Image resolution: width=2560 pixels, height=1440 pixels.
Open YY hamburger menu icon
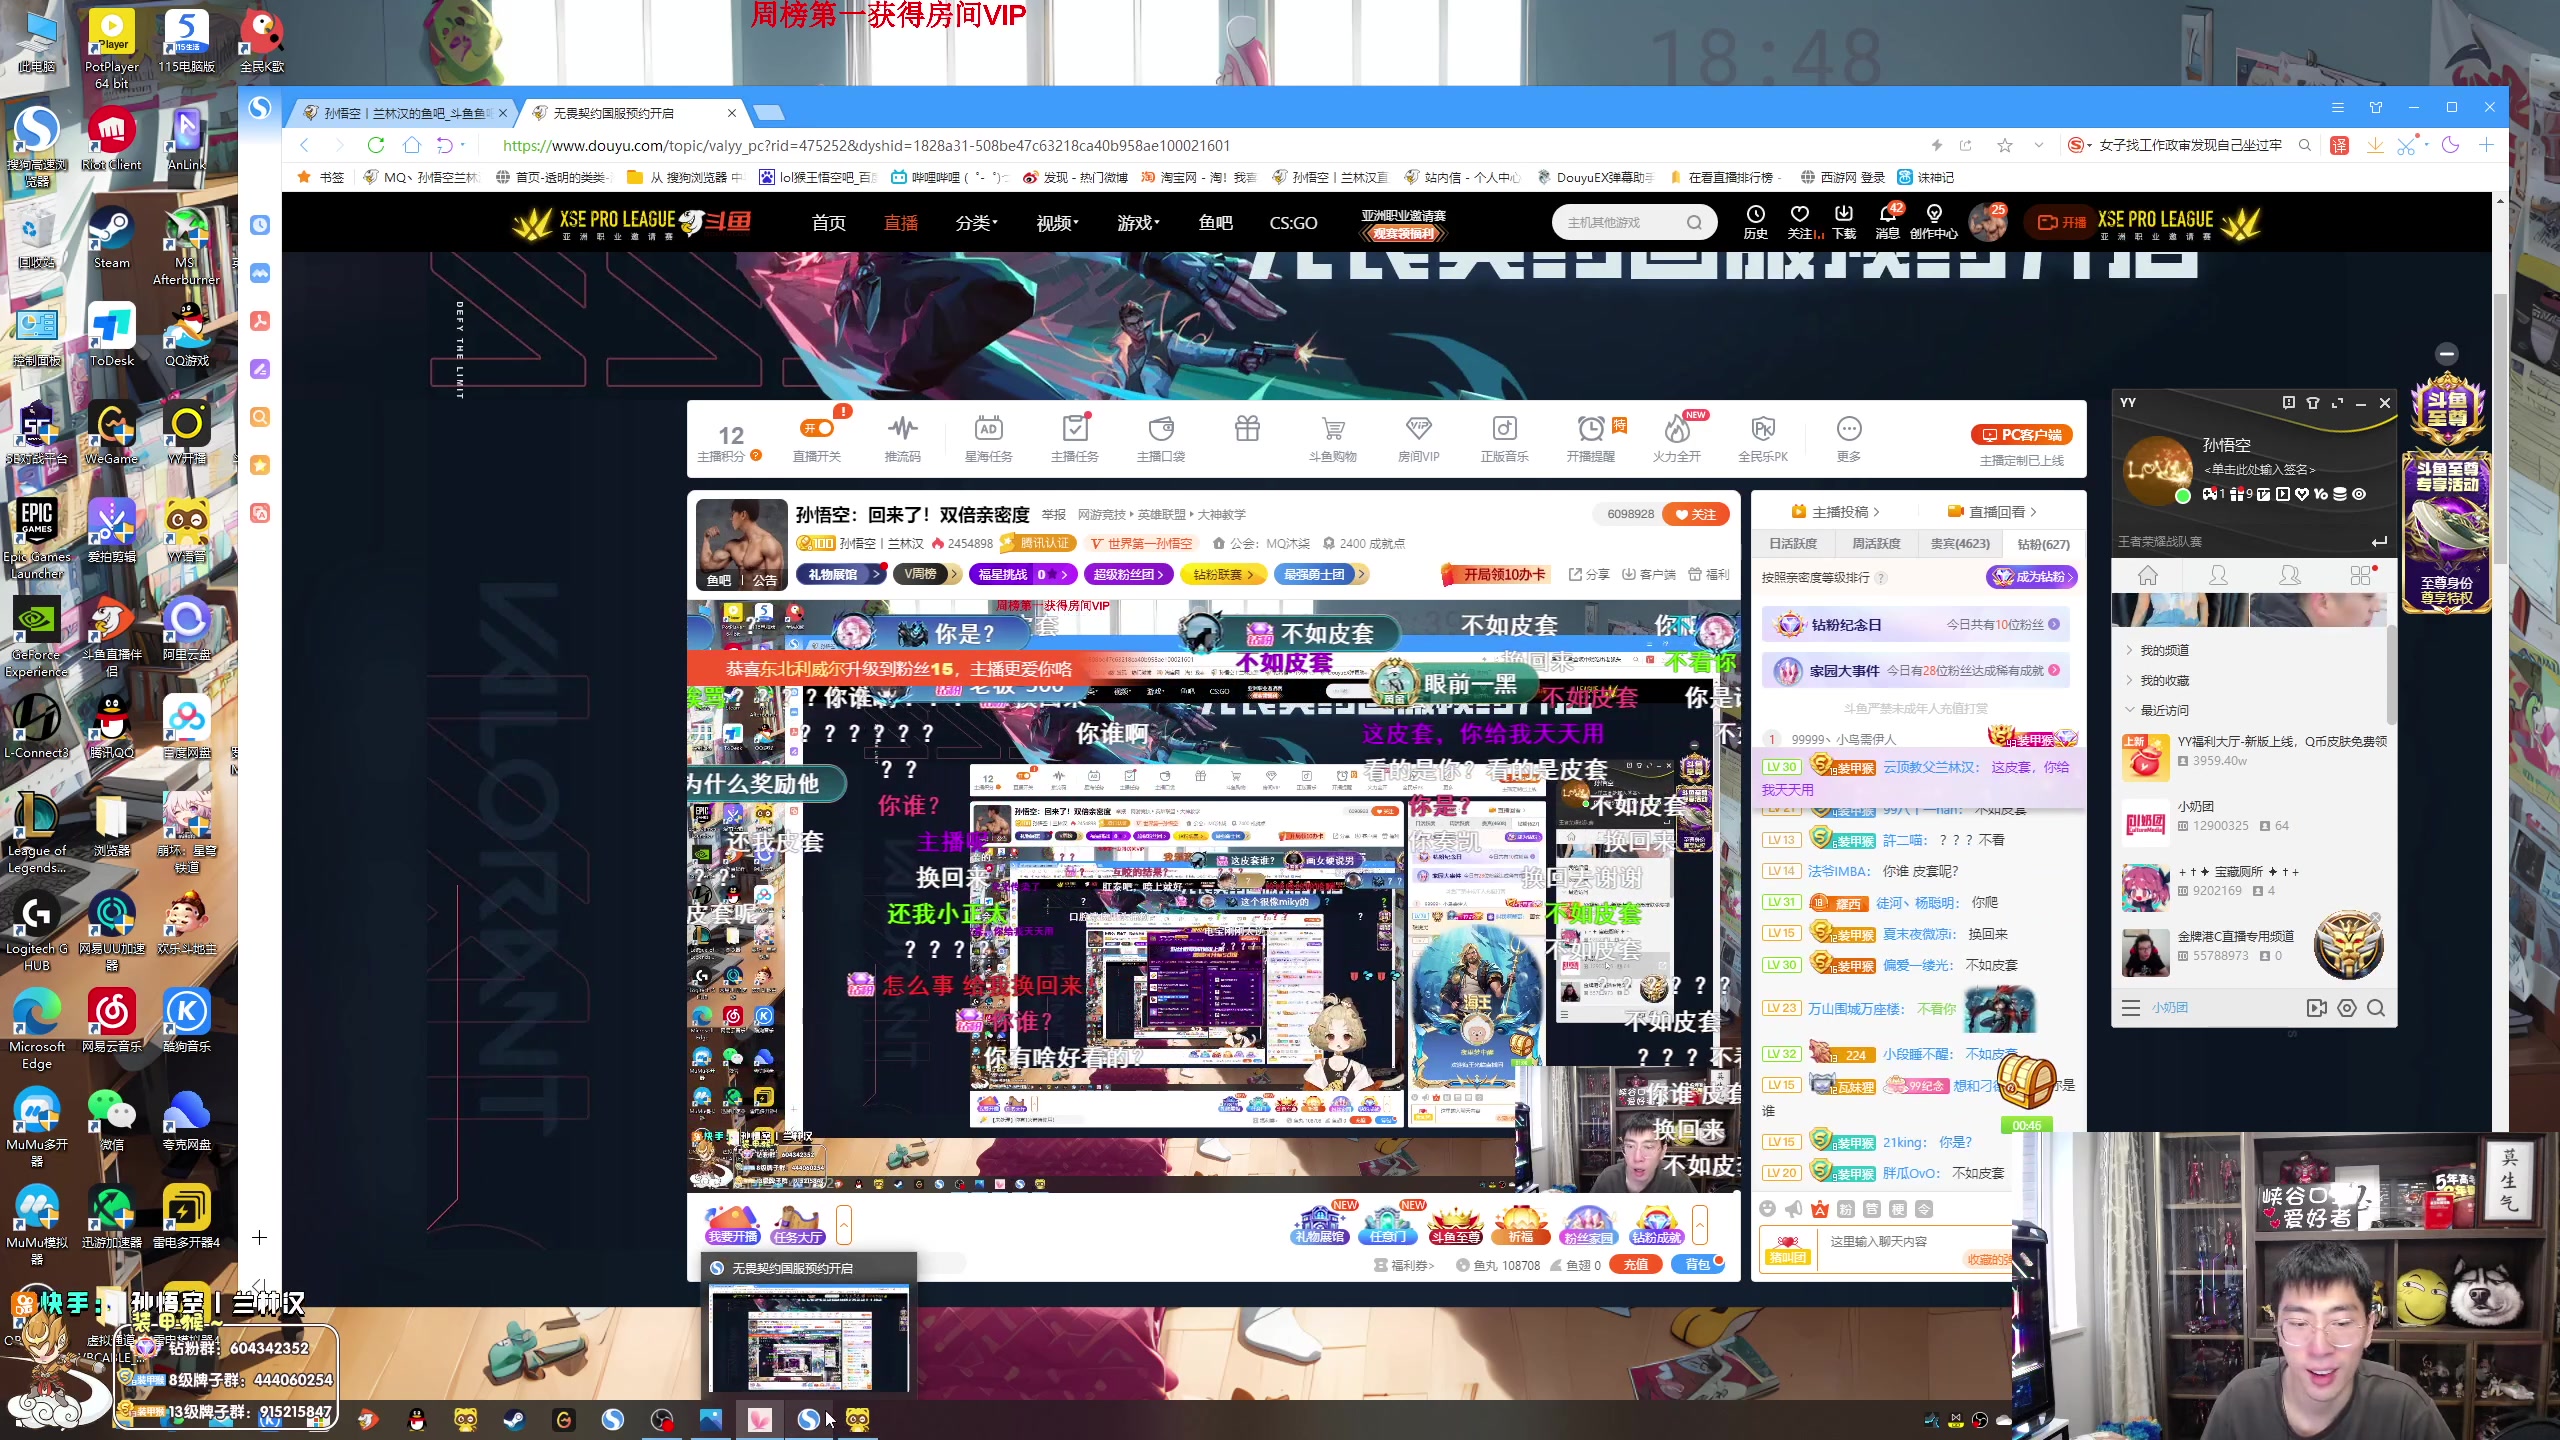coord(2131,1008)
